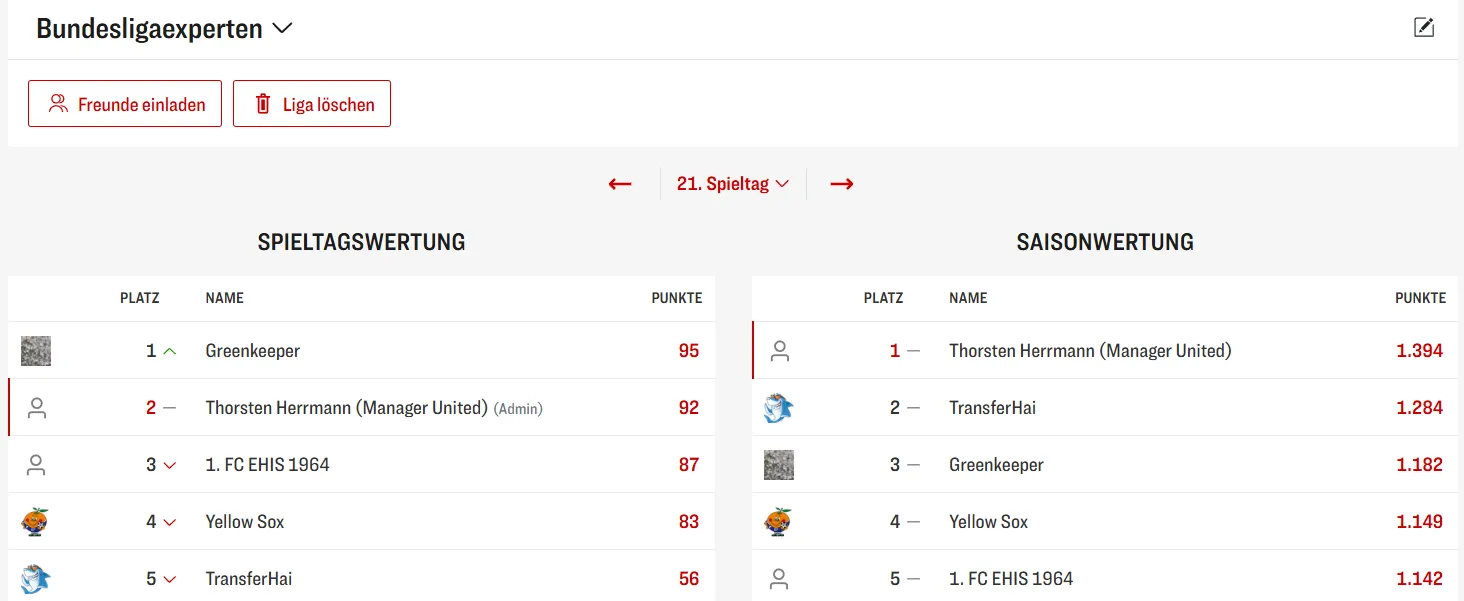Screen dimensions: 1464x601
Task: Click the Punkte column header in Saisonwertung
Action: click(x=1420, y=298)
